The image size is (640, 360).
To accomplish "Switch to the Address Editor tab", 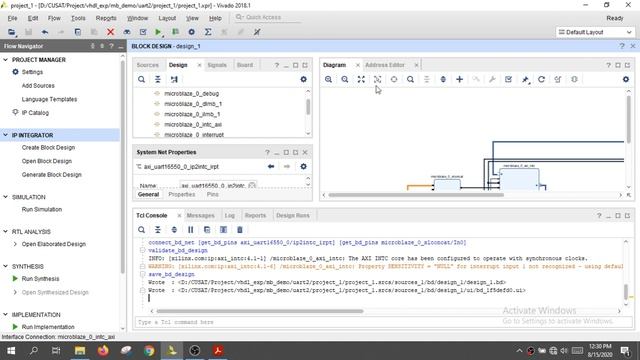I will tap(385, 65).
